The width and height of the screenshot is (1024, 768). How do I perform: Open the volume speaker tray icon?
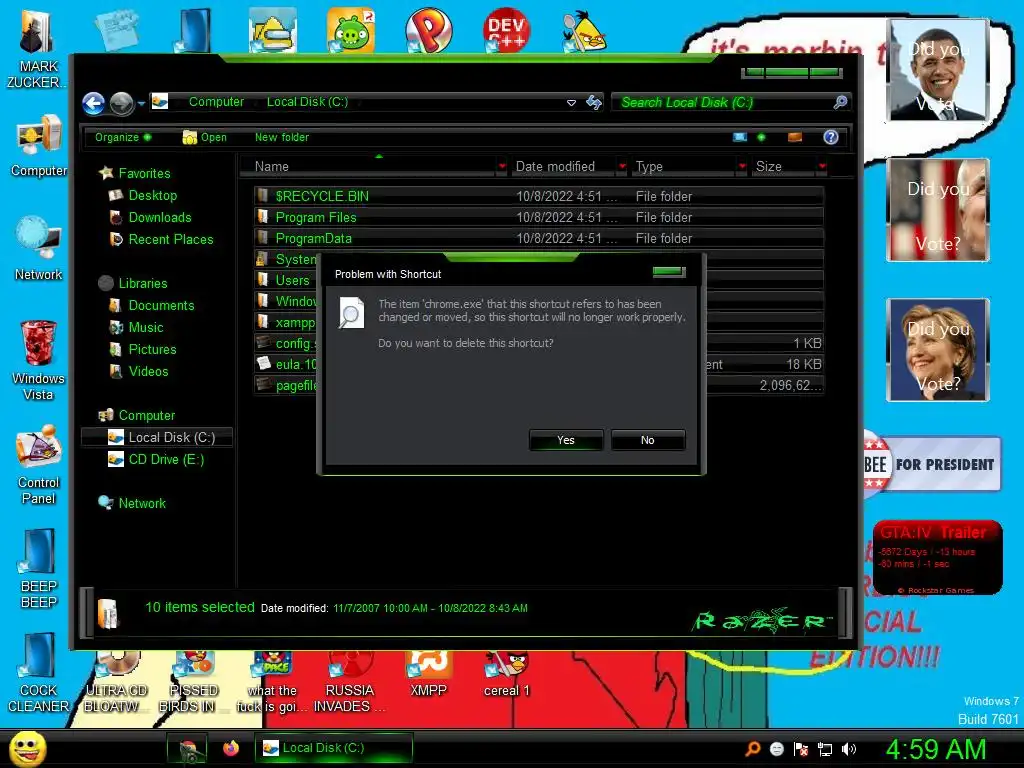(849, 749)
